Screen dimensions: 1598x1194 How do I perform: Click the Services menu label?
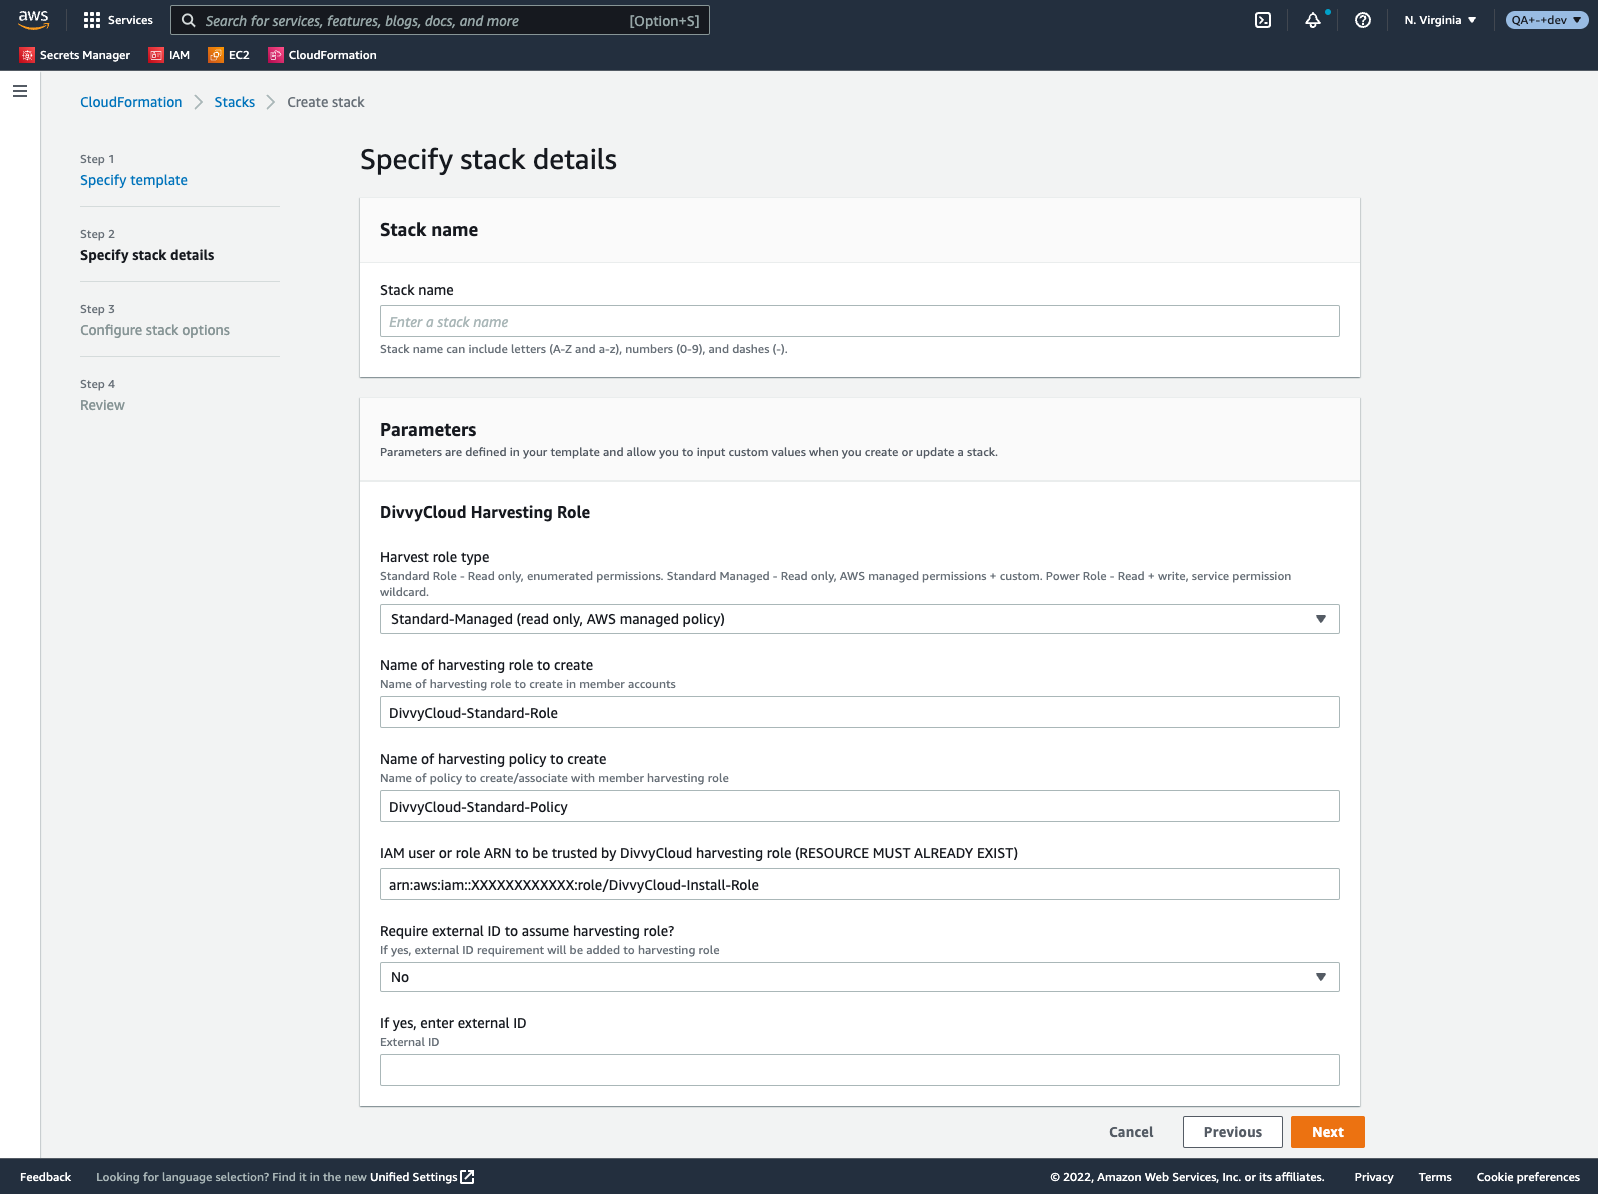130,20
